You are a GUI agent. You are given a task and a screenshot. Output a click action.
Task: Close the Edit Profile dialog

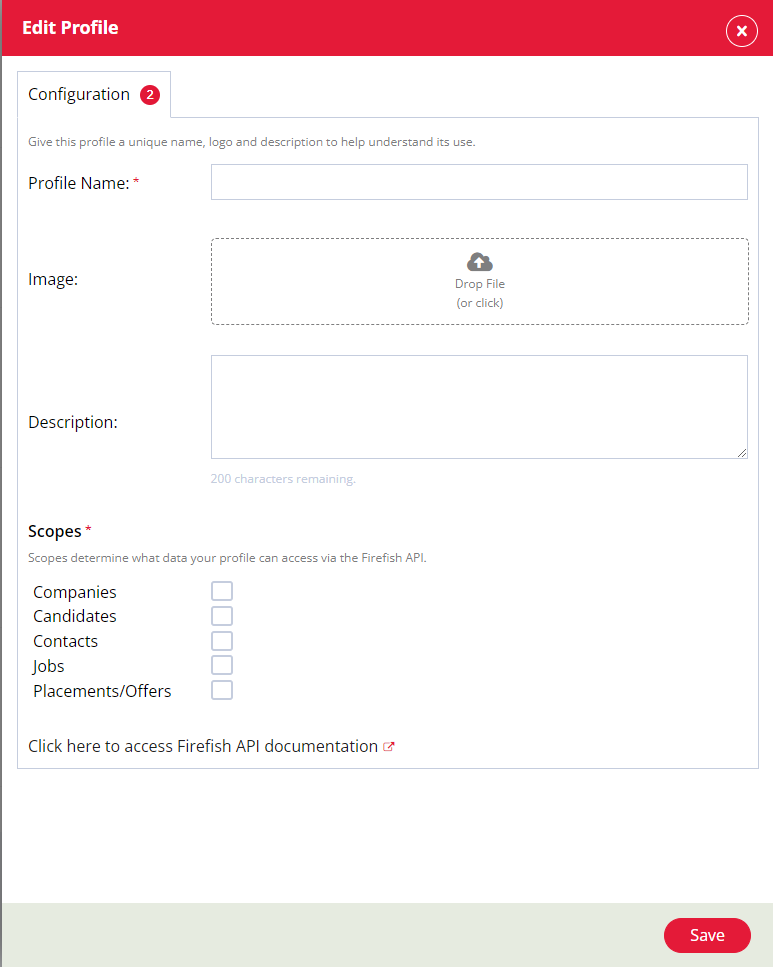click(x=742, y=30)
